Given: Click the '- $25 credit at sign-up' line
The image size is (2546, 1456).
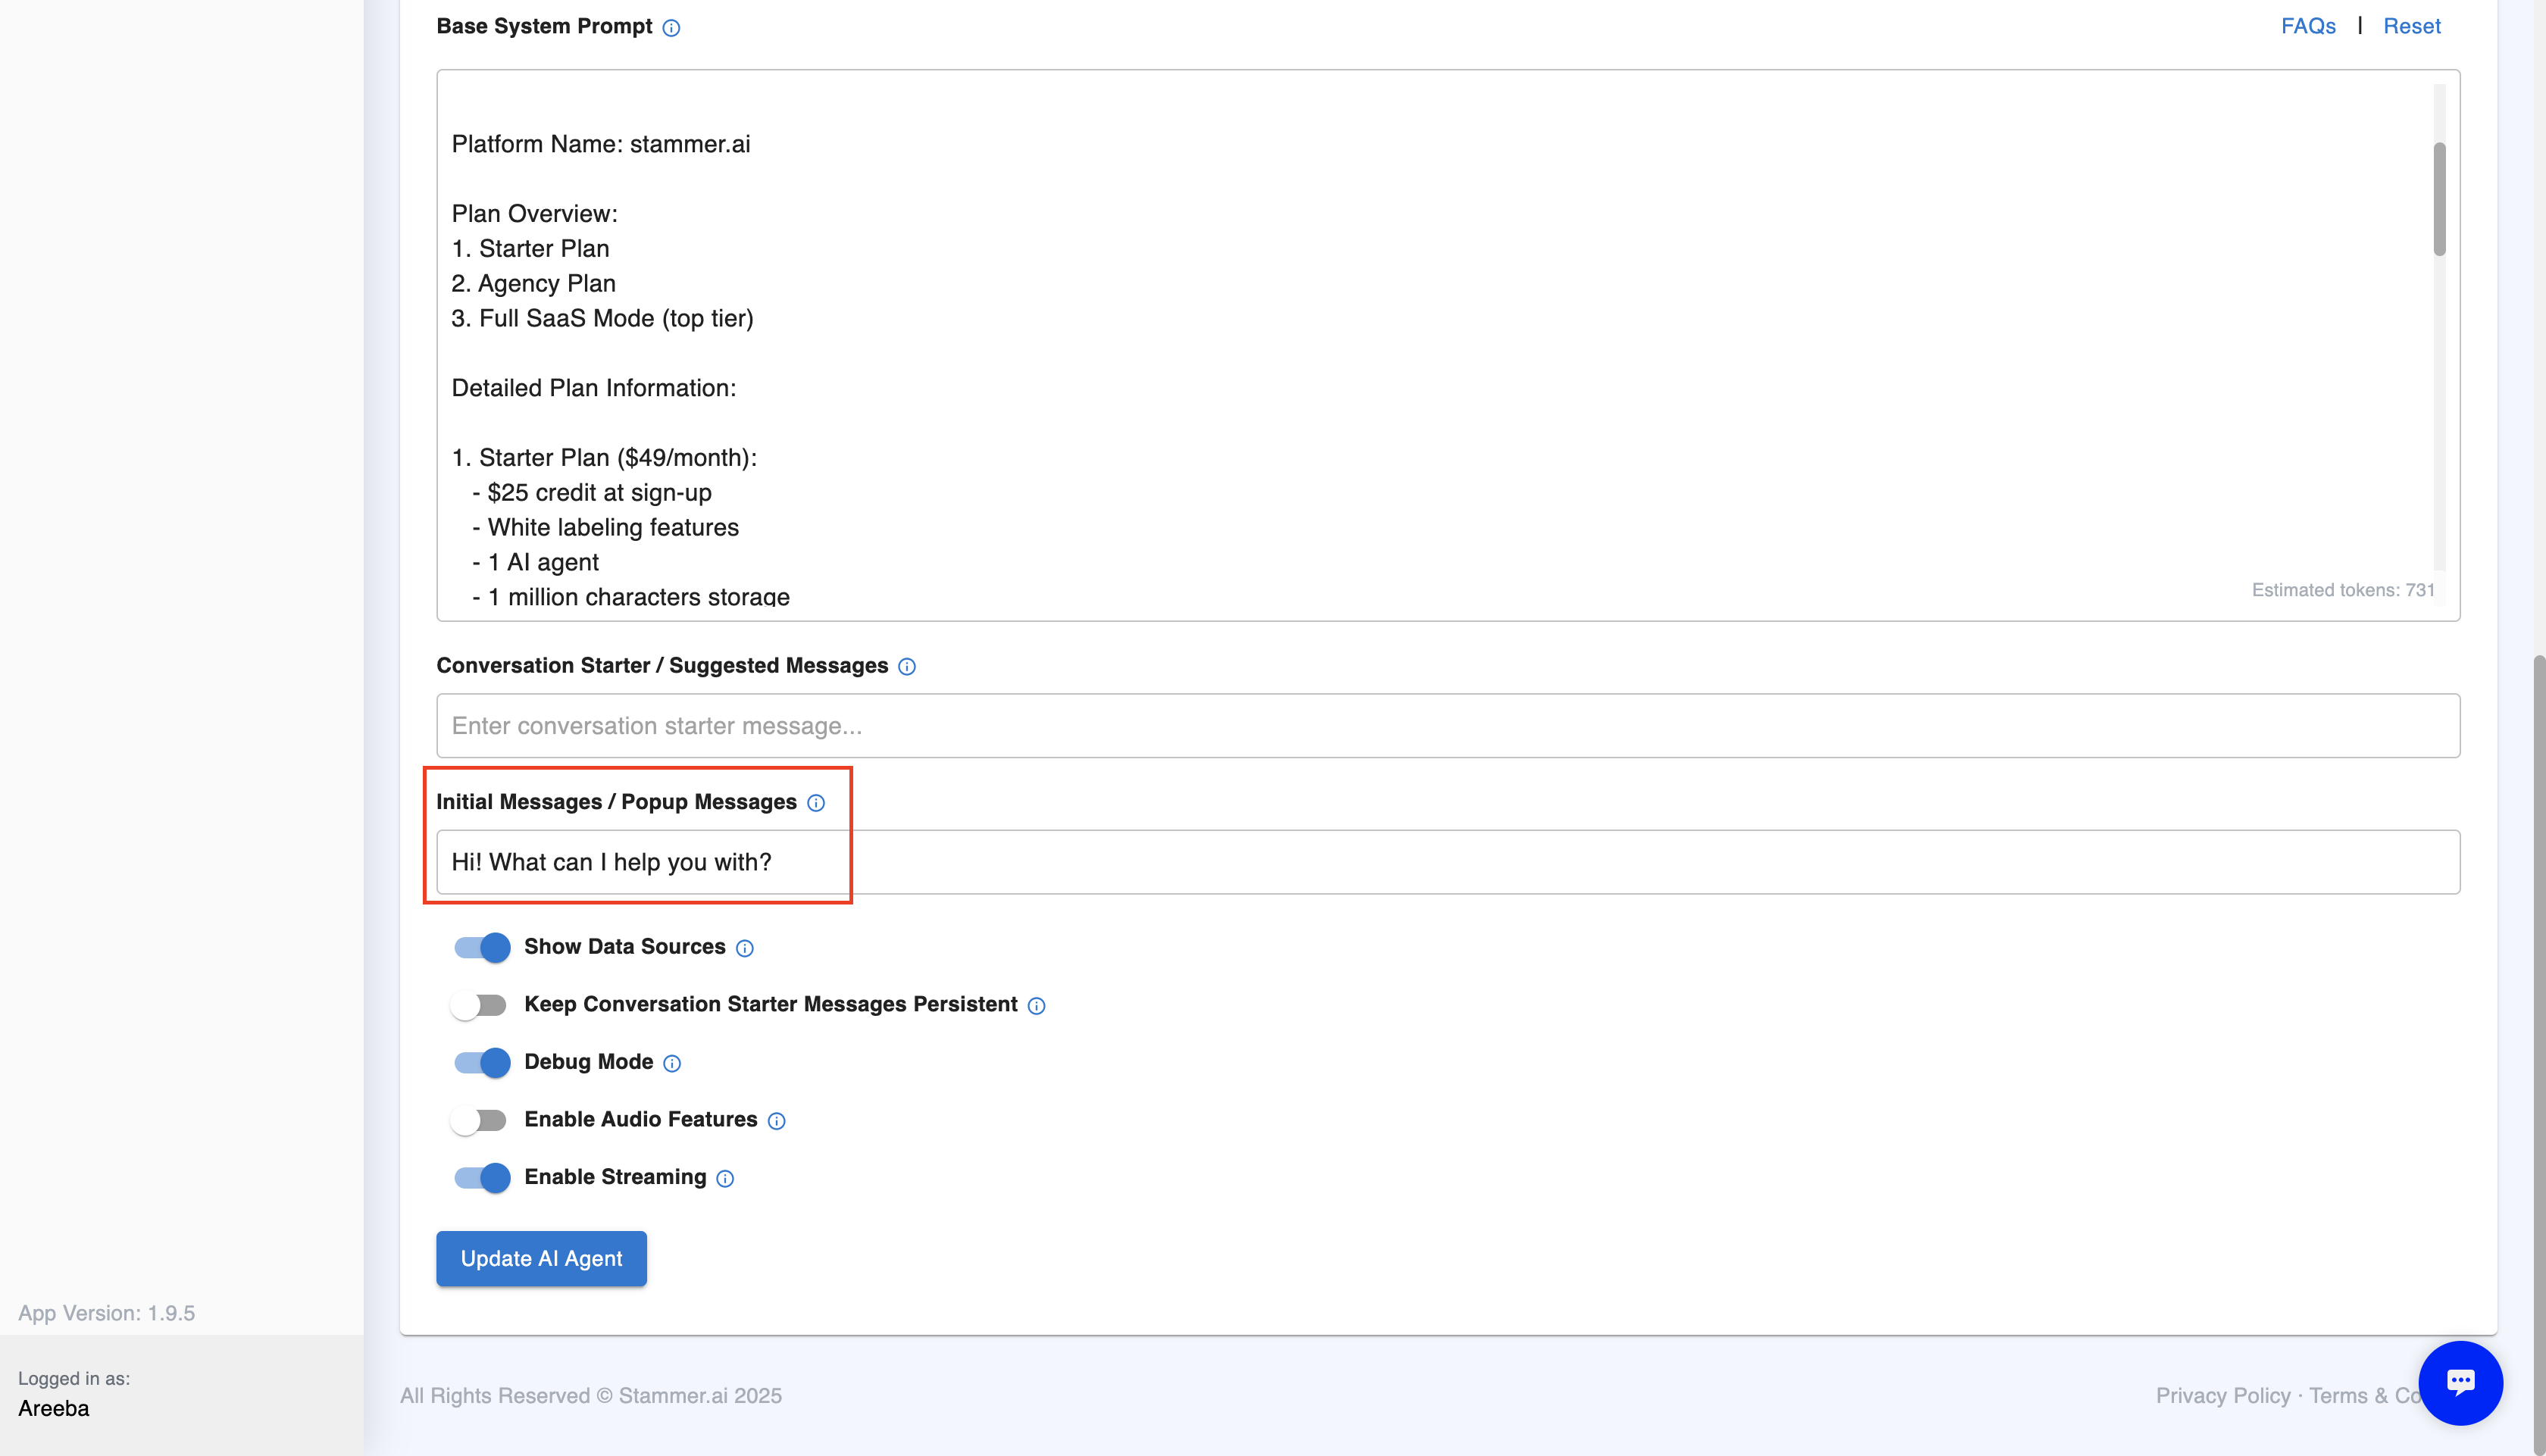Looking at the screenshot, I should click(592, 493).
